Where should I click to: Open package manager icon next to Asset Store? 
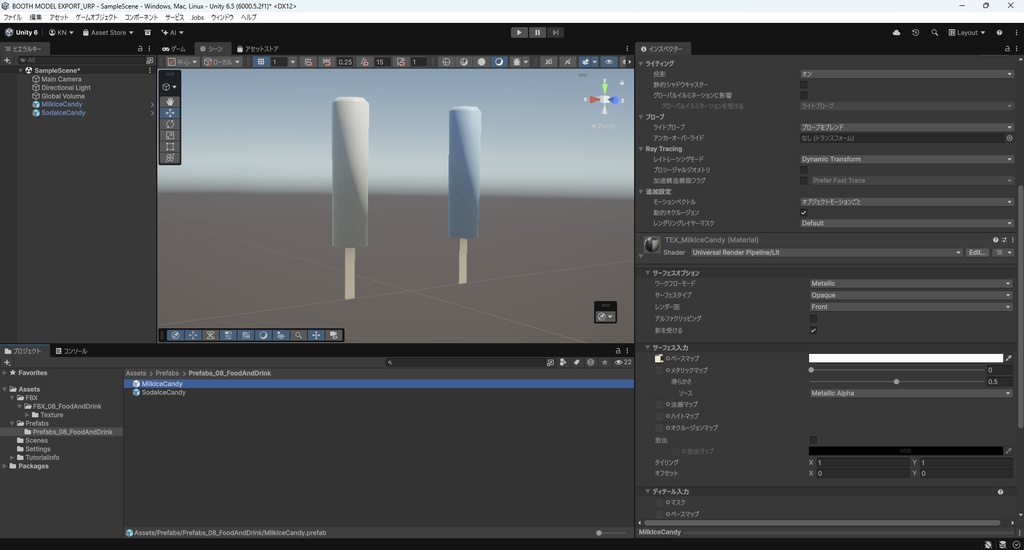(148, 33)
